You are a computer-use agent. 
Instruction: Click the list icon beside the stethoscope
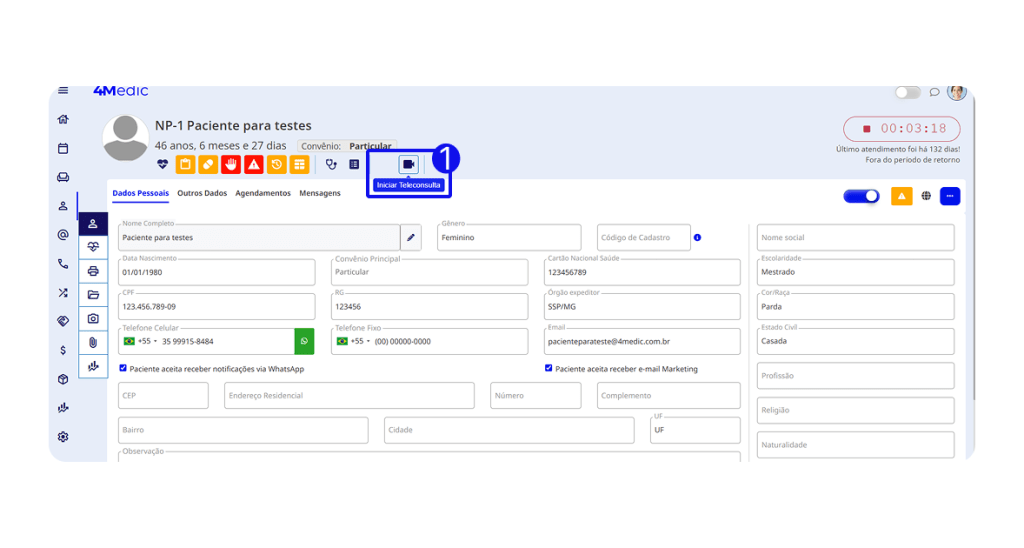click(x=354, y=165)
